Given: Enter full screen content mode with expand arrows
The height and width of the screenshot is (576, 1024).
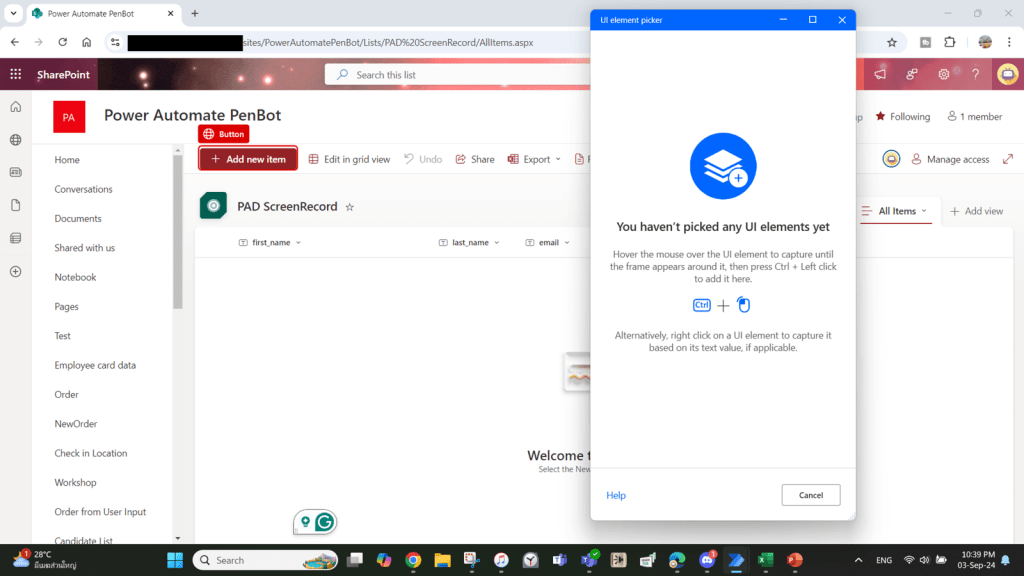Looking at the screenshot, I should click(x=1008, y=159).
